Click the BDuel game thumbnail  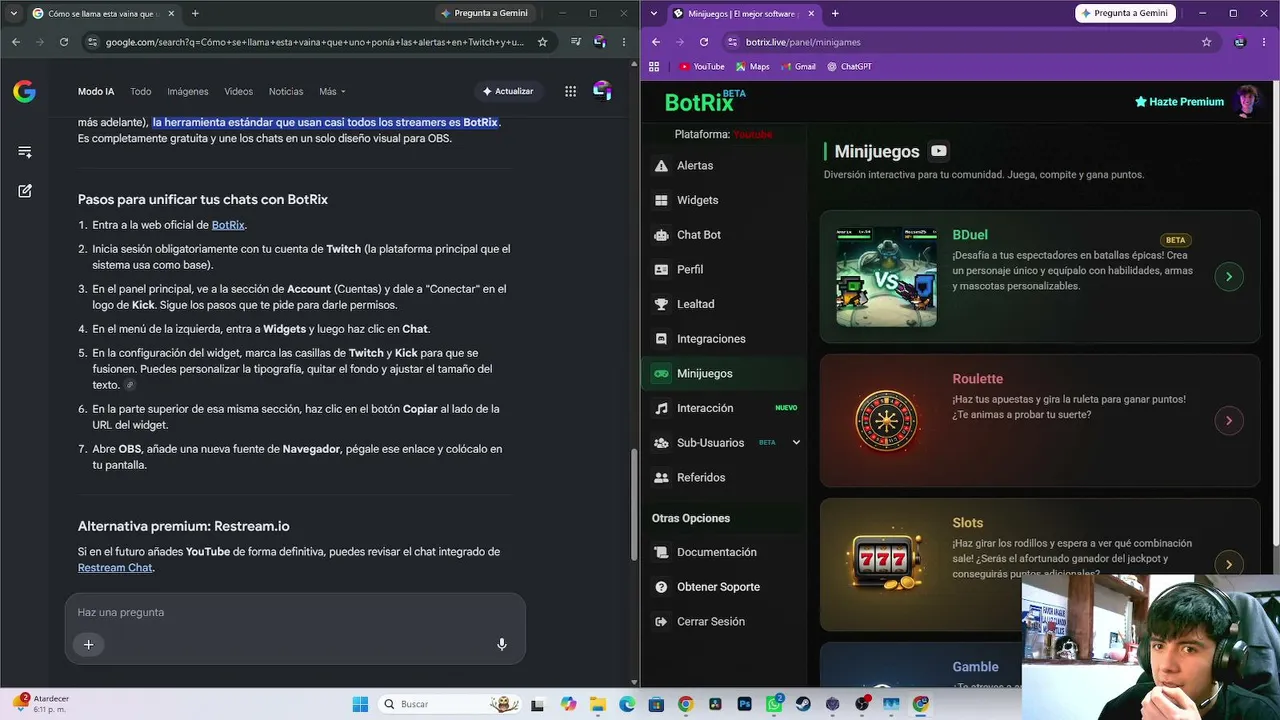(x=886, y=277)
